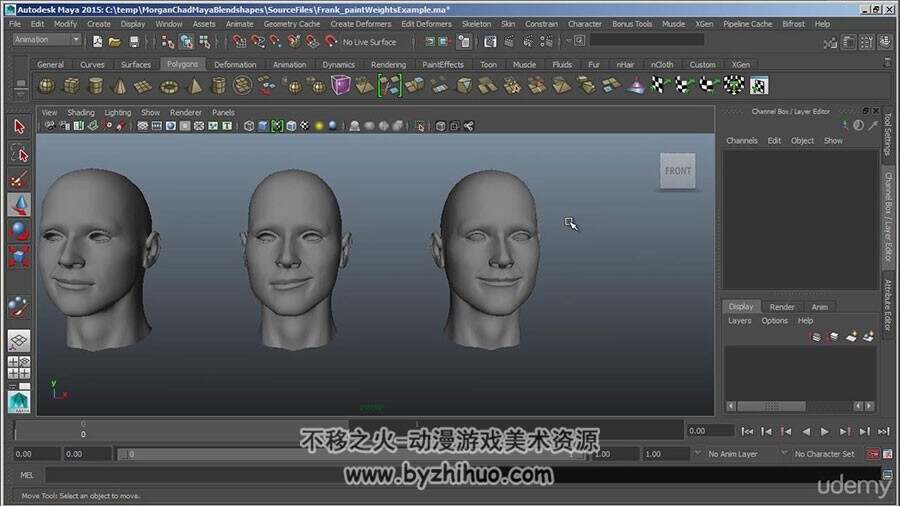900x506 pixels.
Task: Toggle use all lights yellow bulb icon
Action: click(x=319, y=126)
